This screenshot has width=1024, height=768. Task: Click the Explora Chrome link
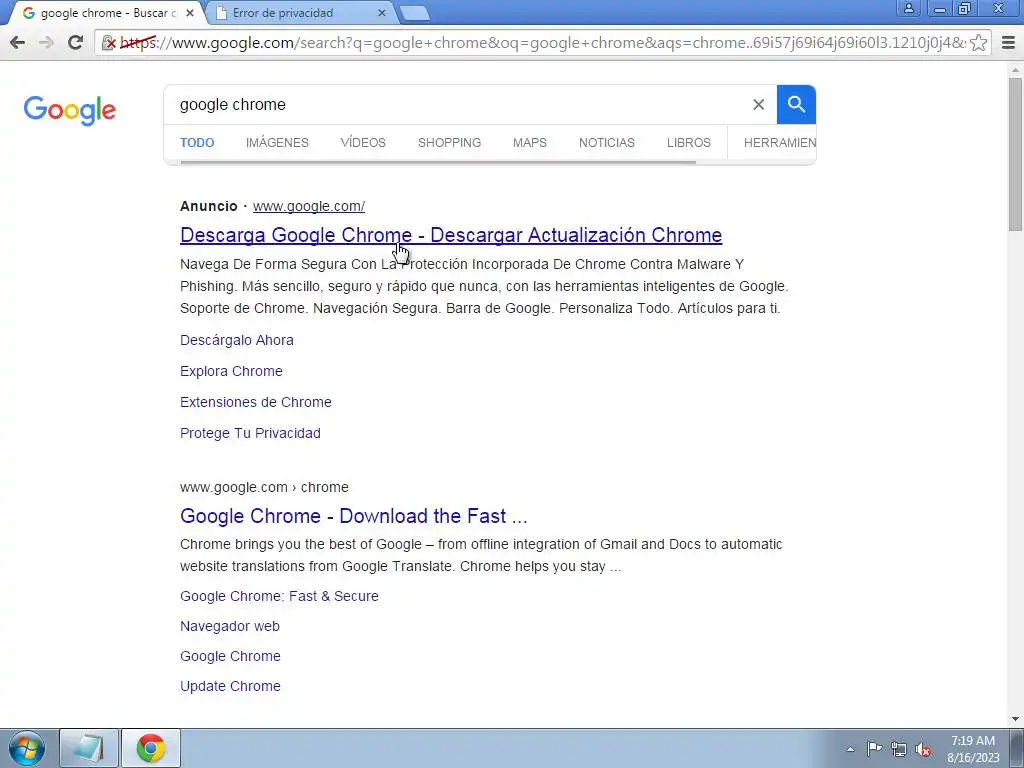231,371
